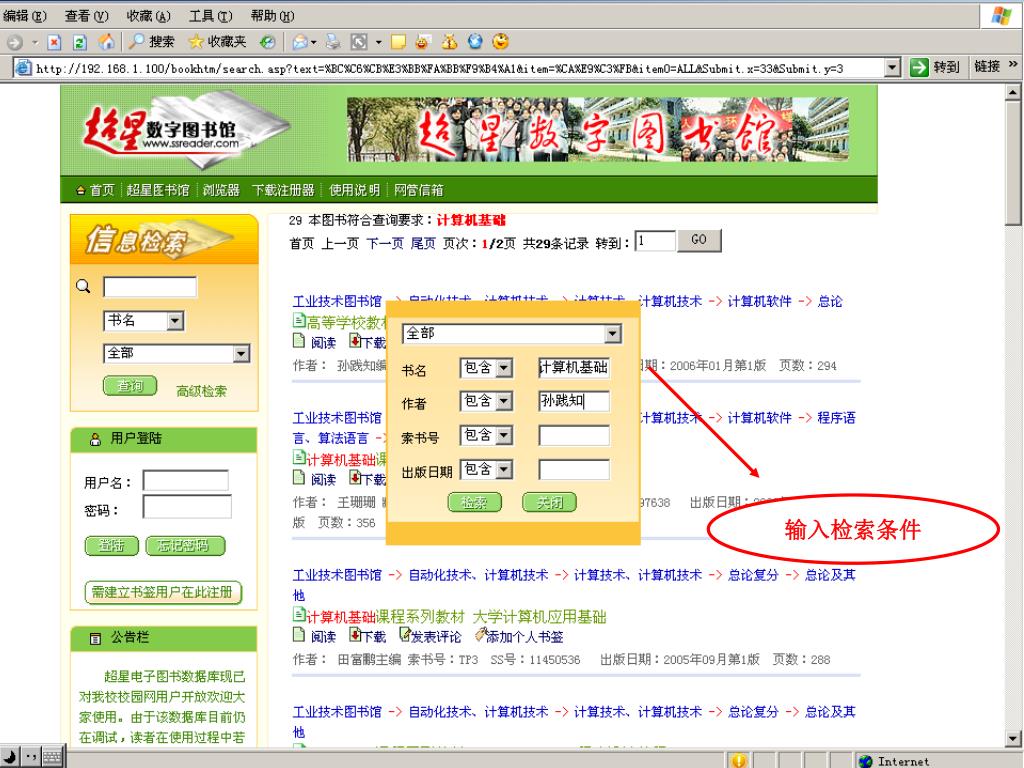Open 浏览器 navigation link

[221, 190]
